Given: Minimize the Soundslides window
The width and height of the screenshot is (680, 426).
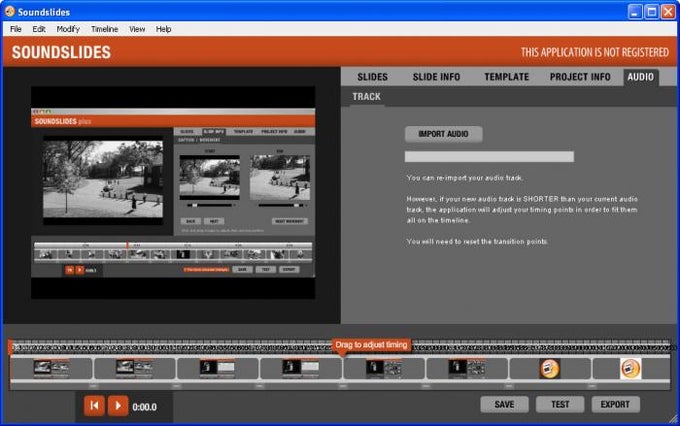Looking at the screenshot, I should pyautogui.click(x=635, y=12).
